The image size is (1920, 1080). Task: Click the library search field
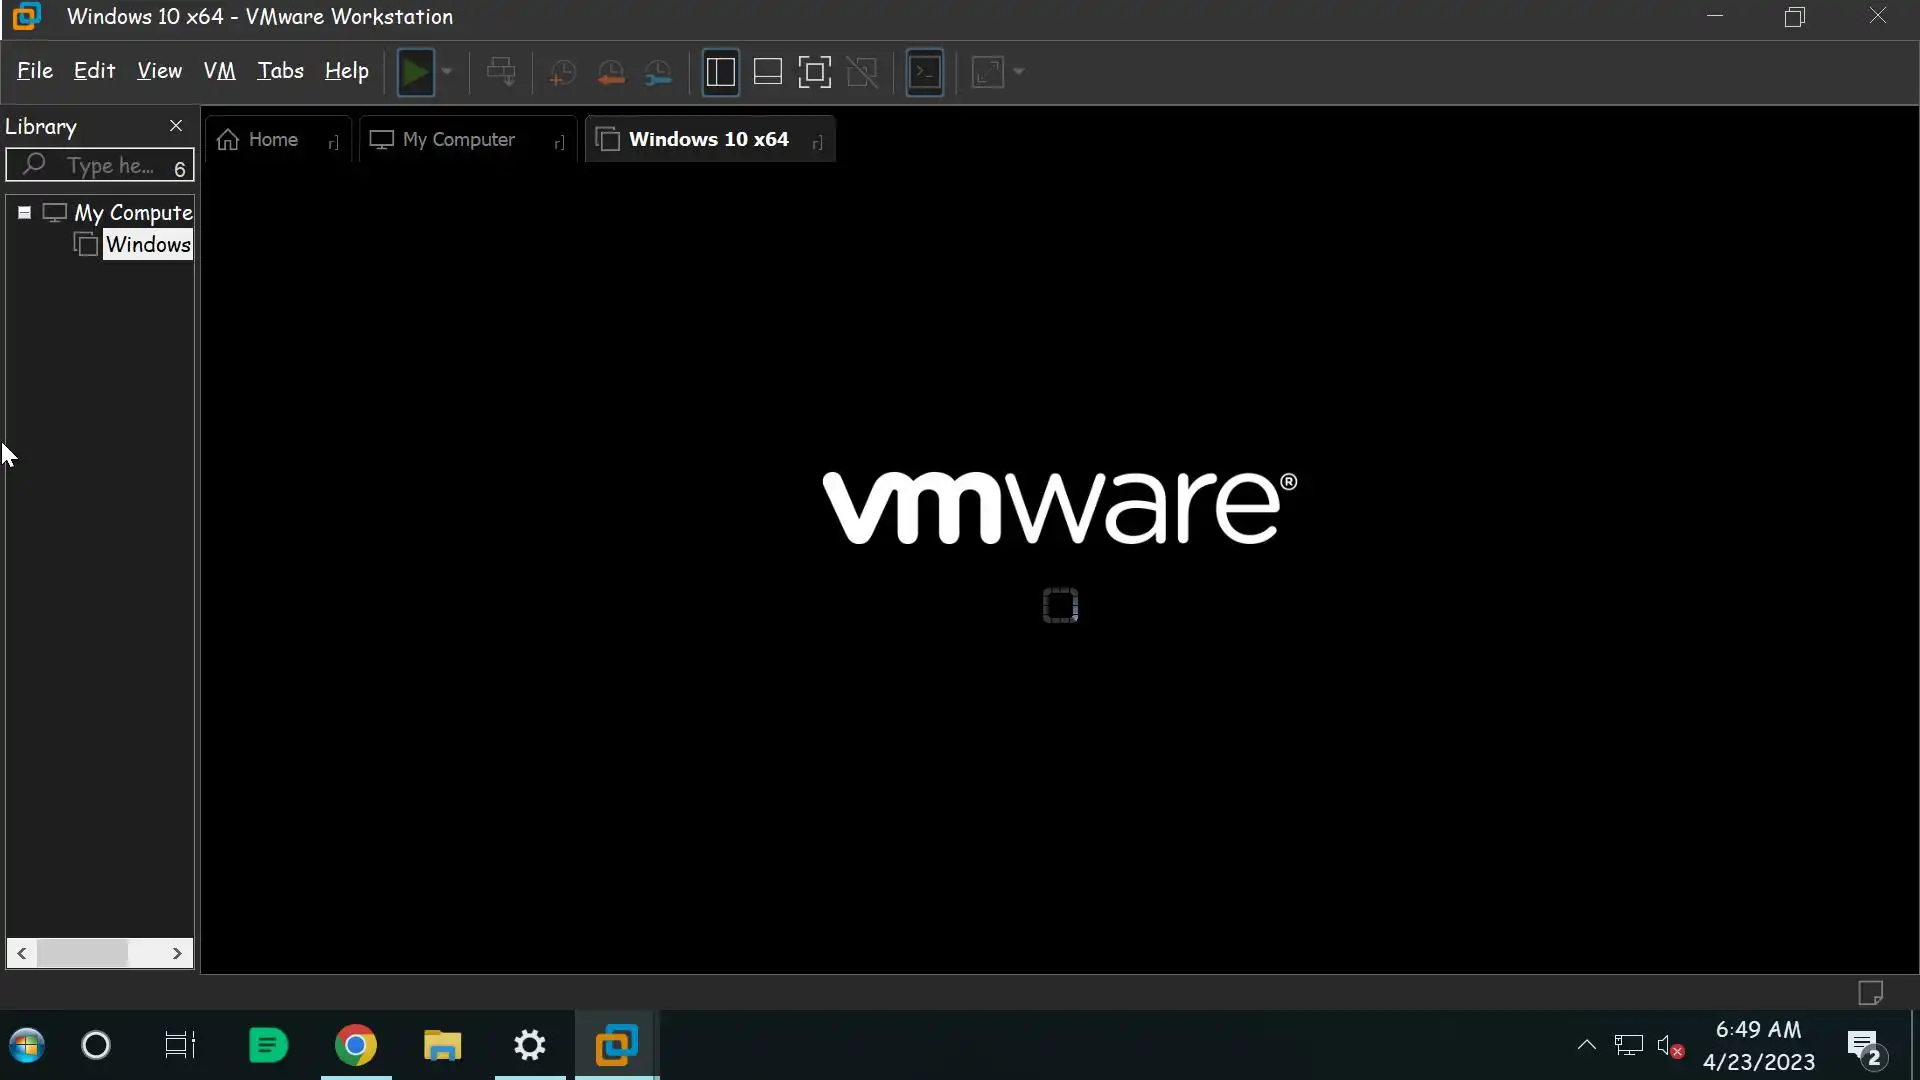pyautogui.click(x=110, y=166)
